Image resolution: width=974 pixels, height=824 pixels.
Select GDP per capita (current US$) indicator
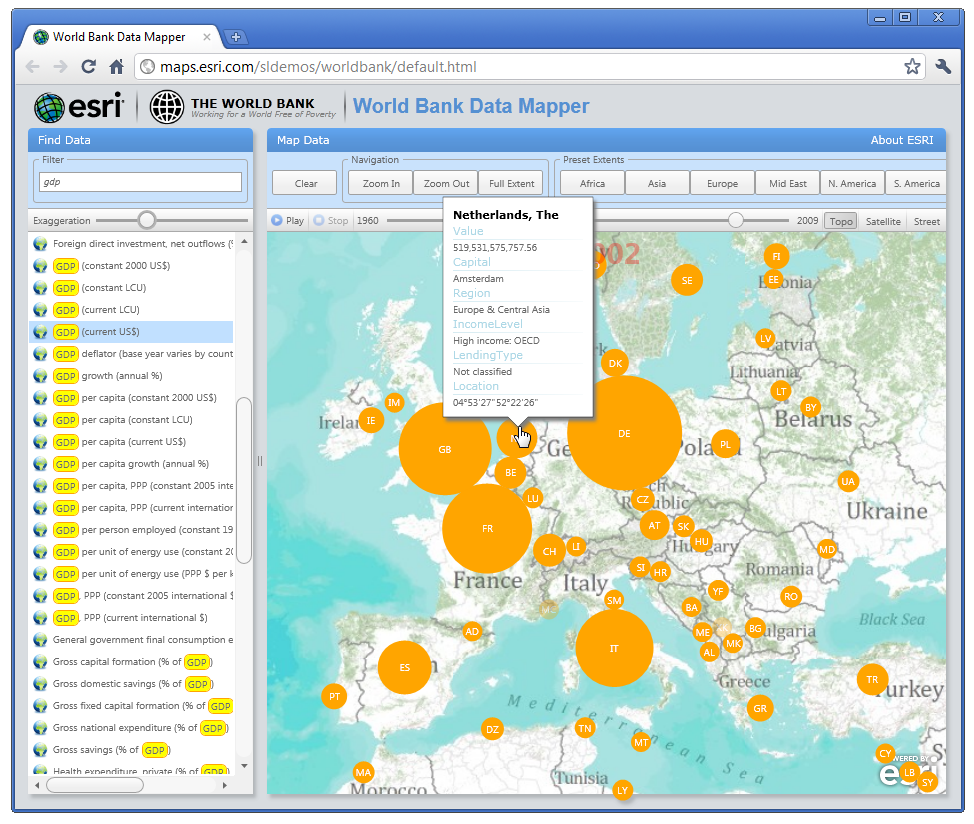point(131,441)
